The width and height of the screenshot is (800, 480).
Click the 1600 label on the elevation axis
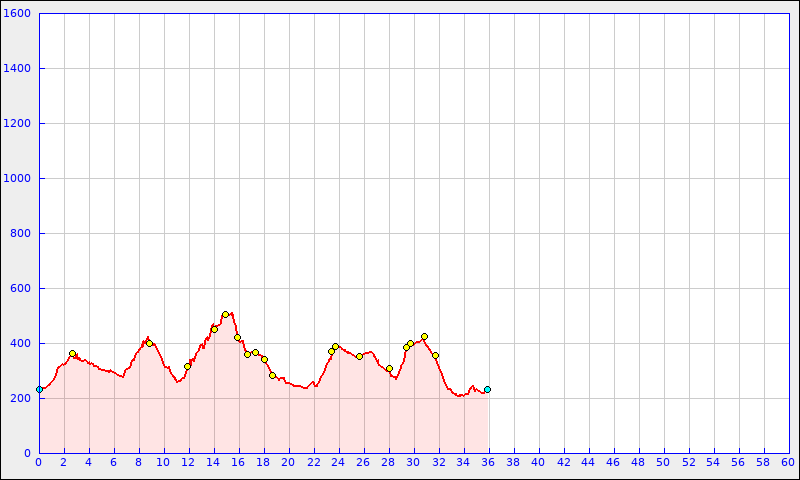click(x=18, y=14)
